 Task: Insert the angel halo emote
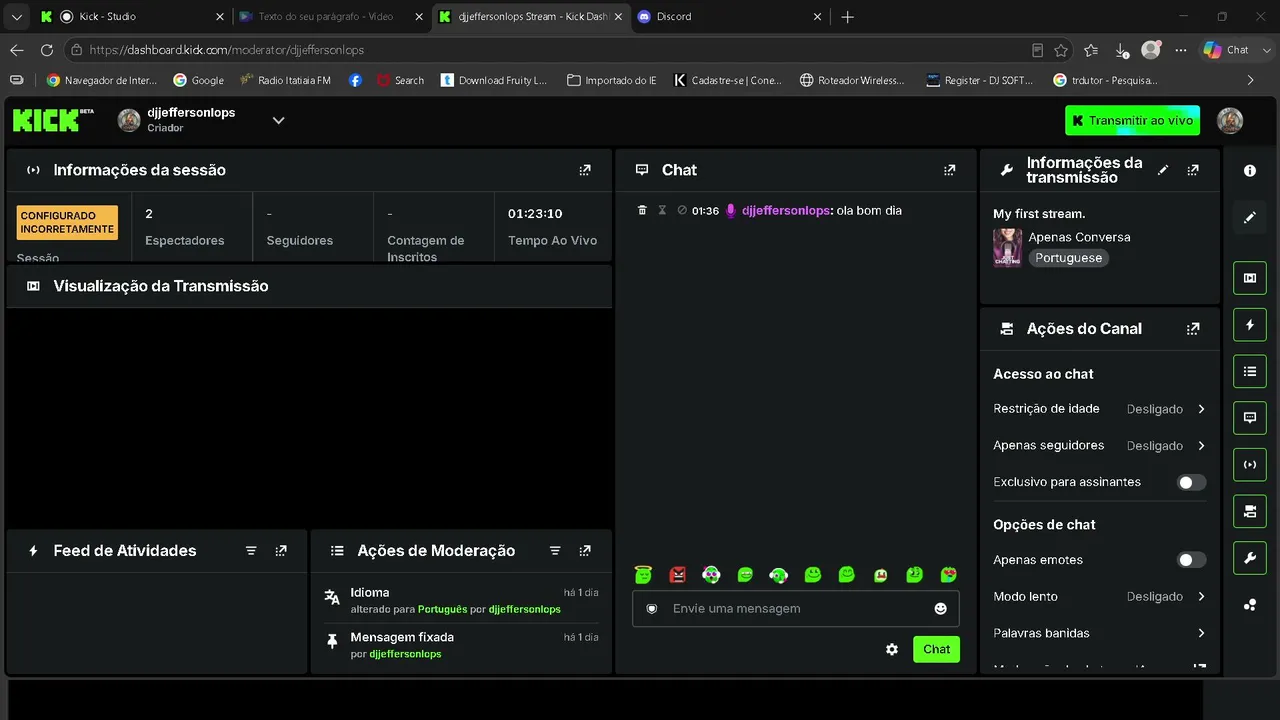[x=643, y=575]
